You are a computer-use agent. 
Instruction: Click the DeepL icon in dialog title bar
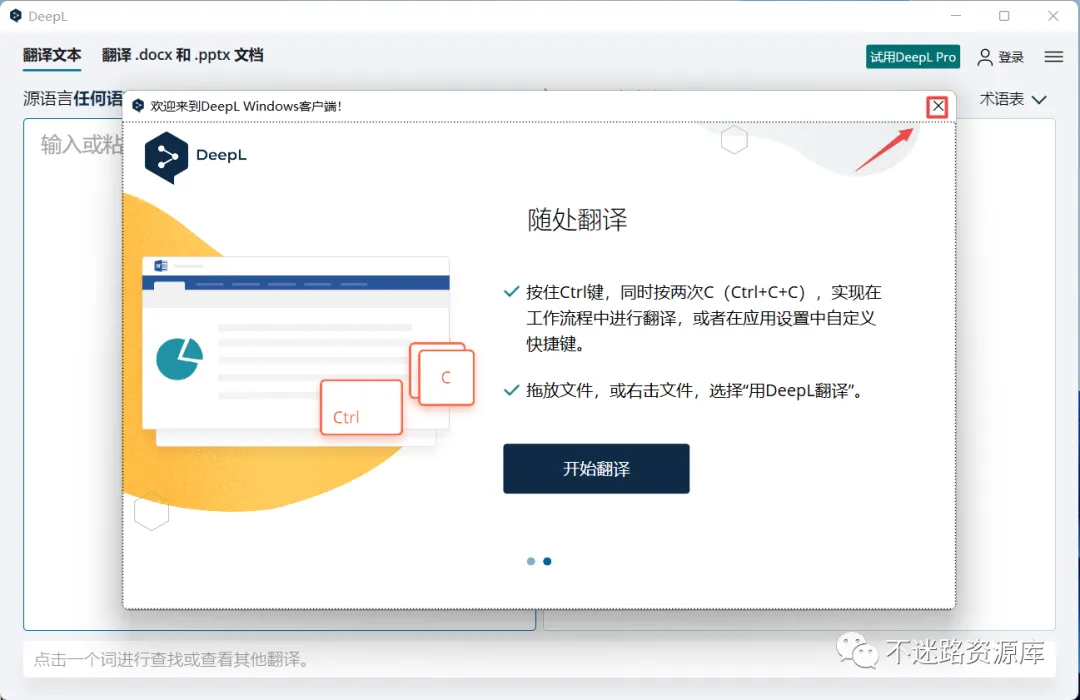pos(138,105)
